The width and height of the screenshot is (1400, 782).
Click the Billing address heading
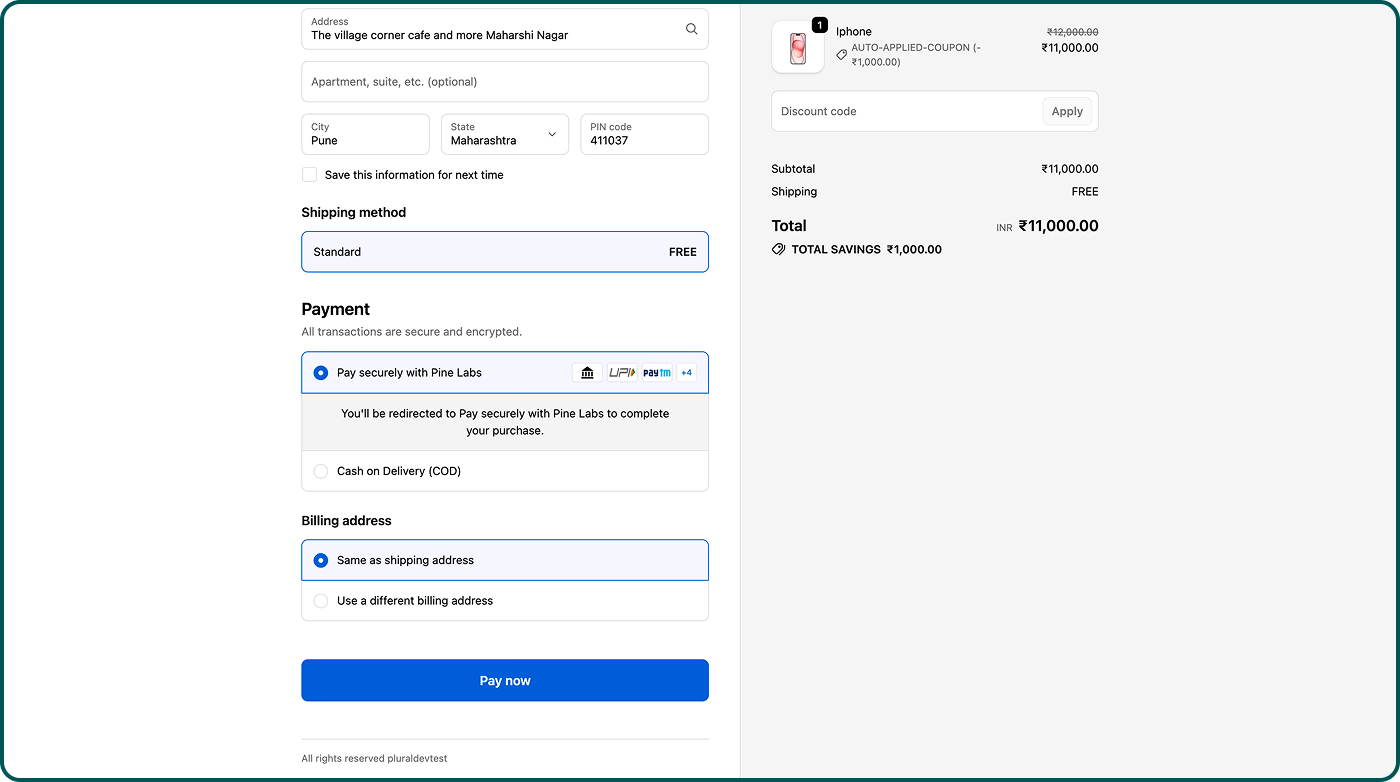click(347, 521)
